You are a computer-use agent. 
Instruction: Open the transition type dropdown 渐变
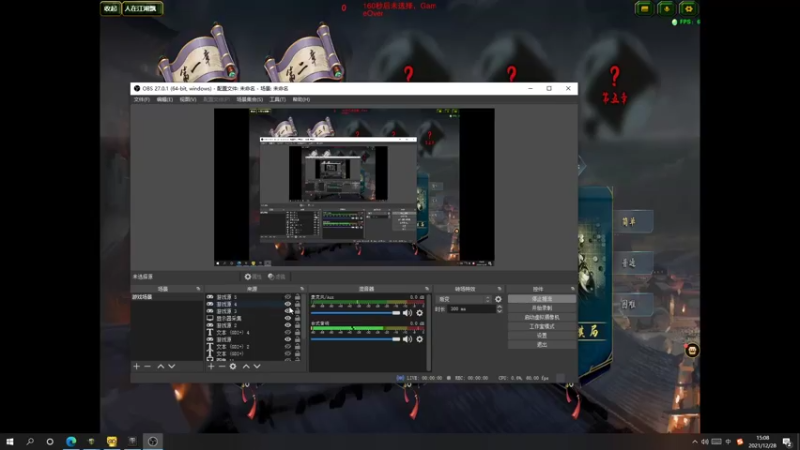(x=464, y=299)
